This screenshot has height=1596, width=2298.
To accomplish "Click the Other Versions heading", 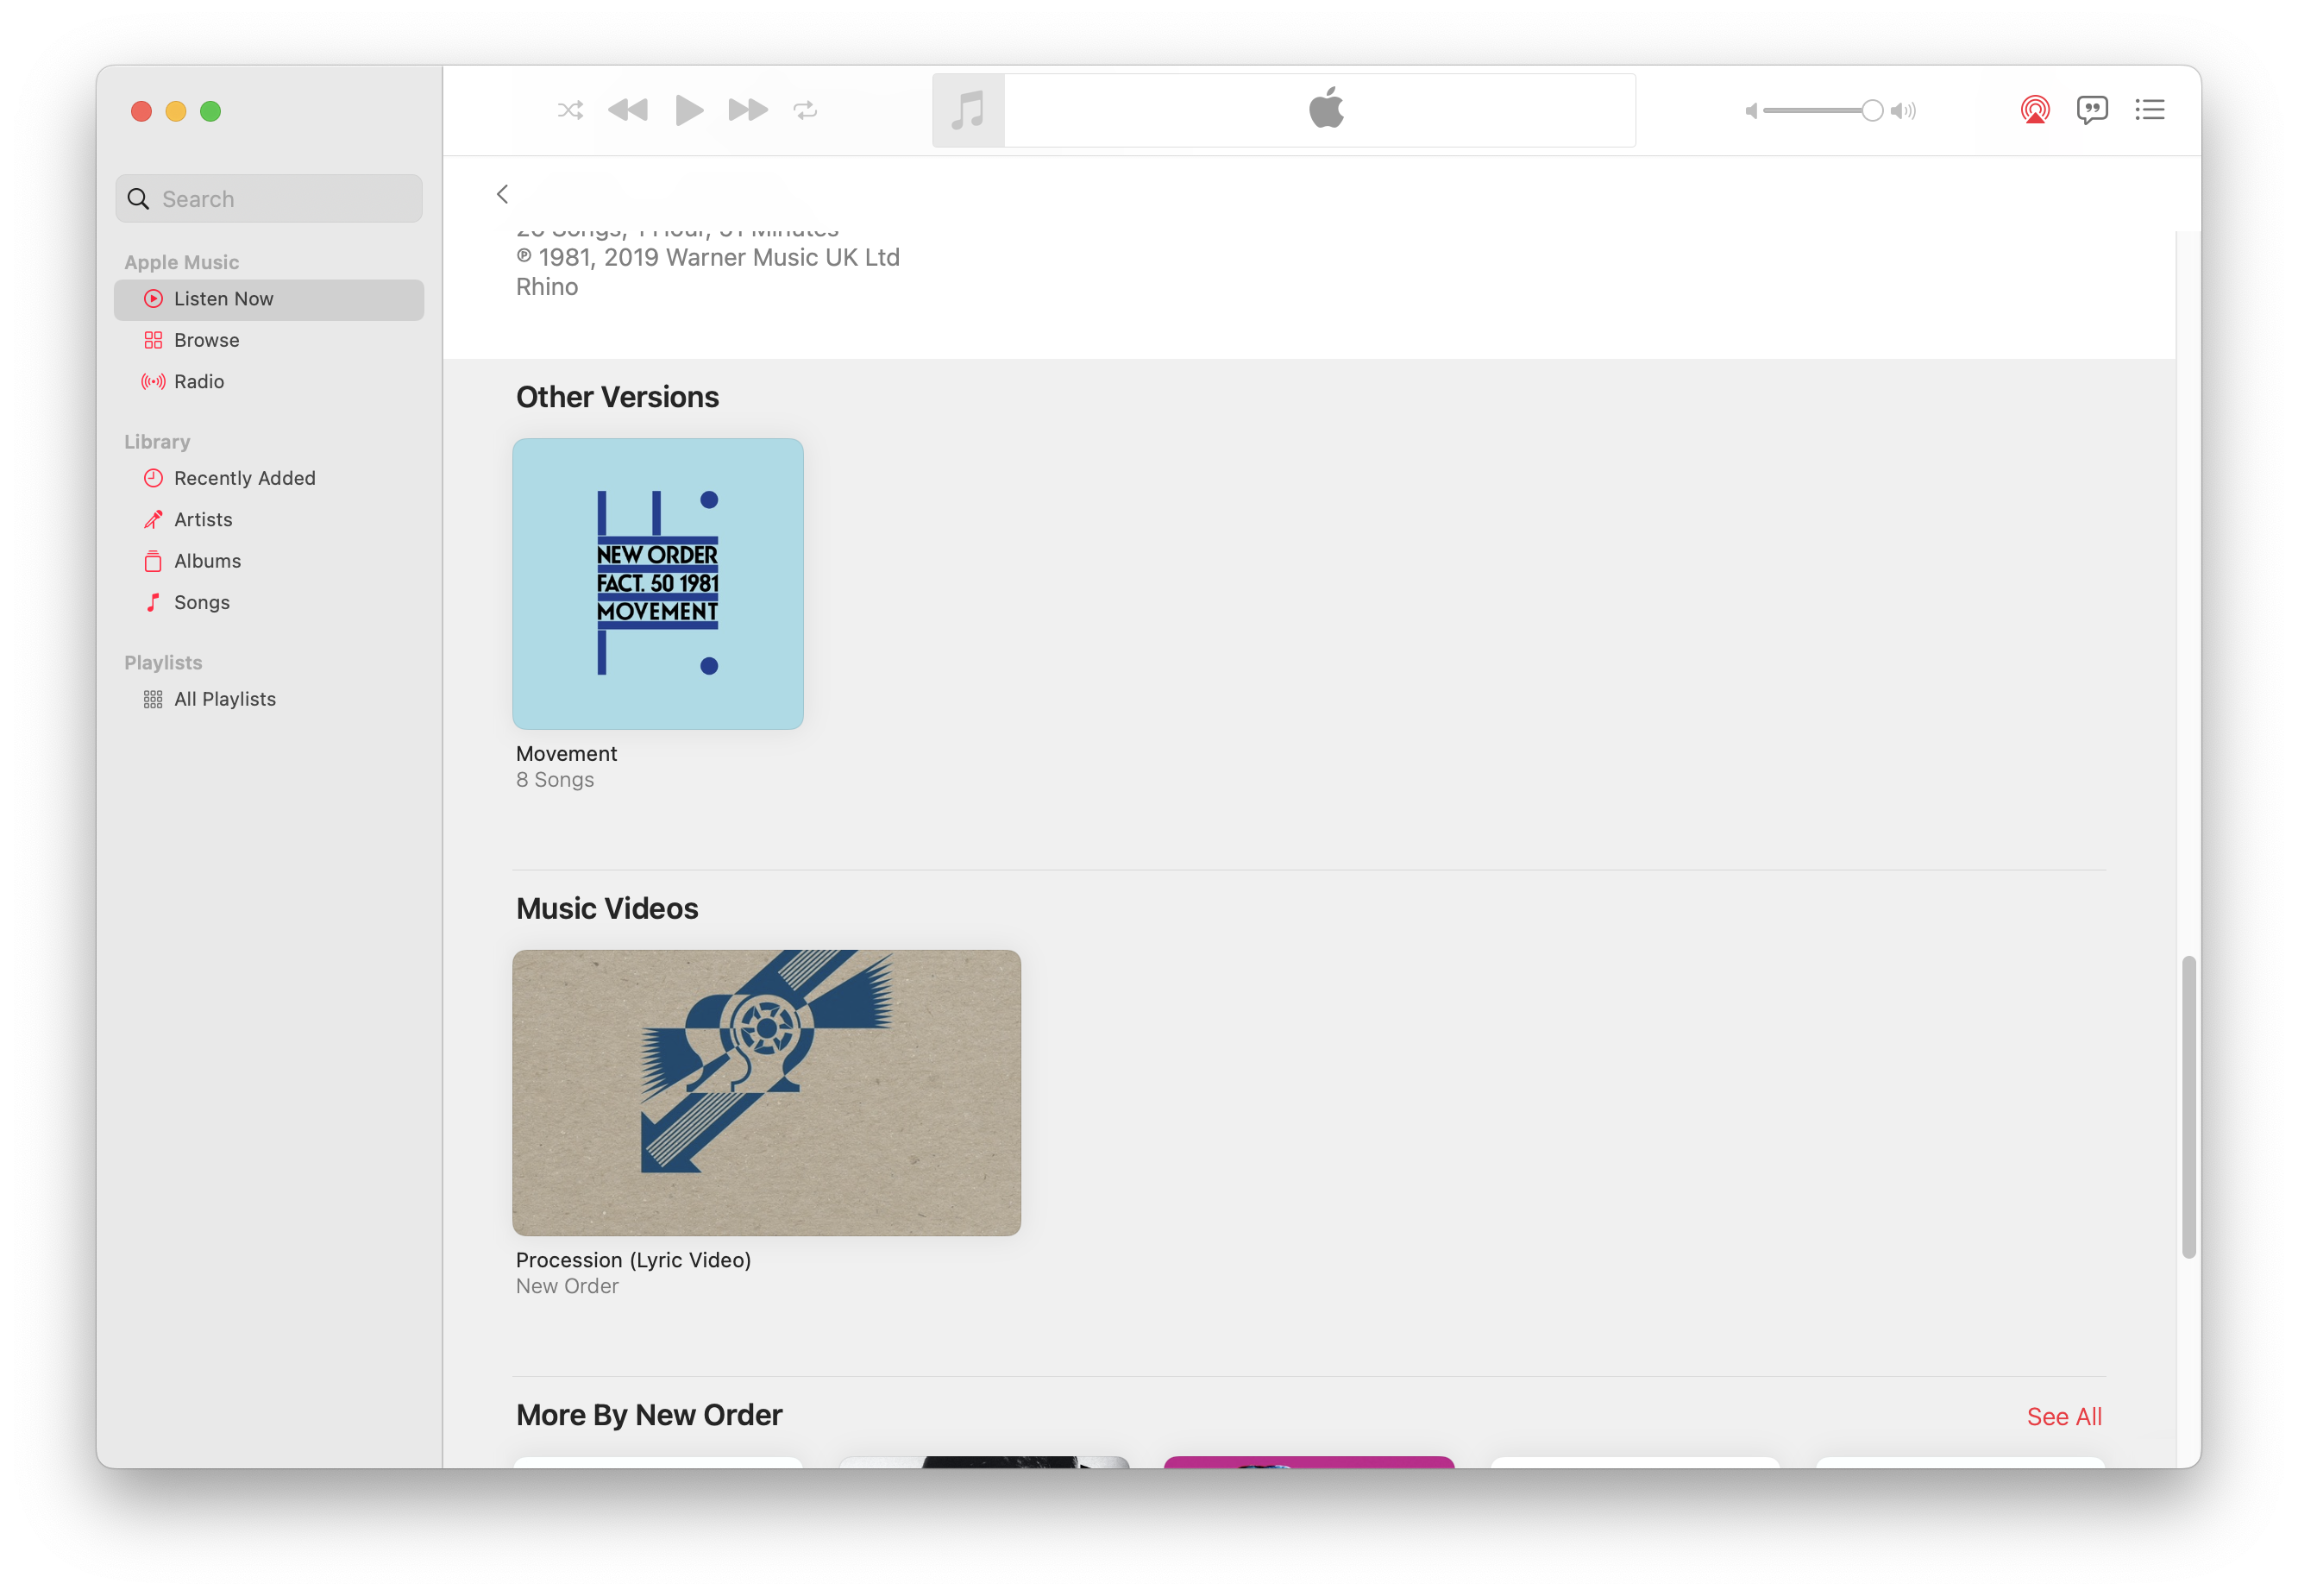I will coord(617,397).
